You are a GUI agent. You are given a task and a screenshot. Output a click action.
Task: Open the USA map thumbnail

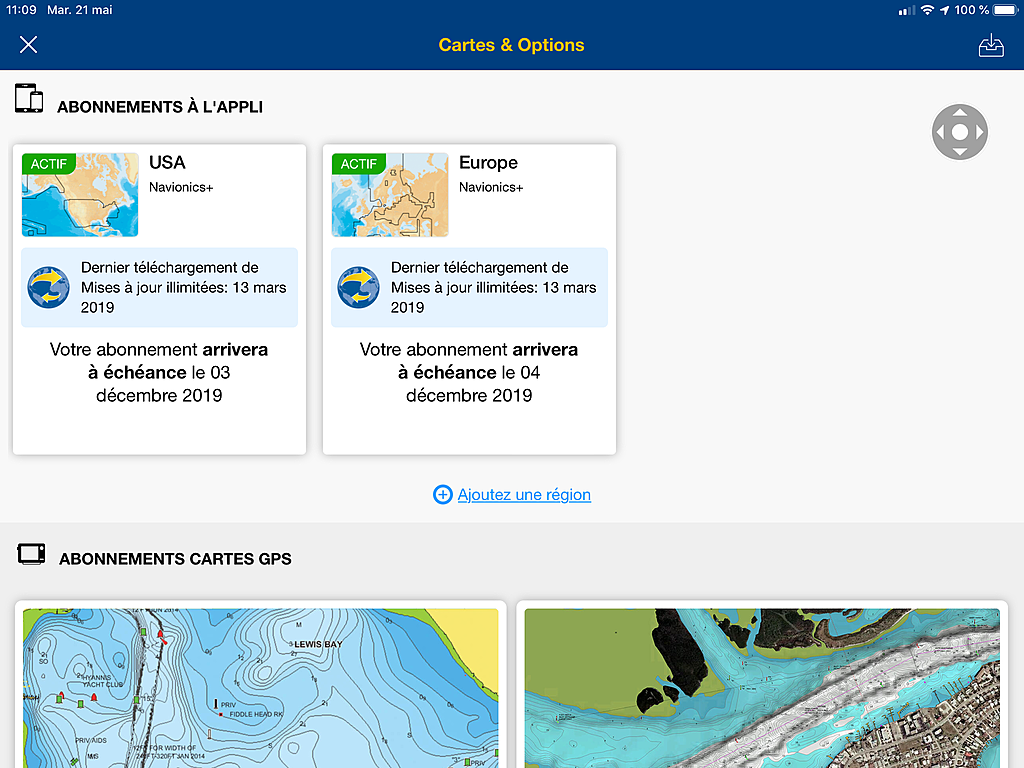[x=80, y=195]
